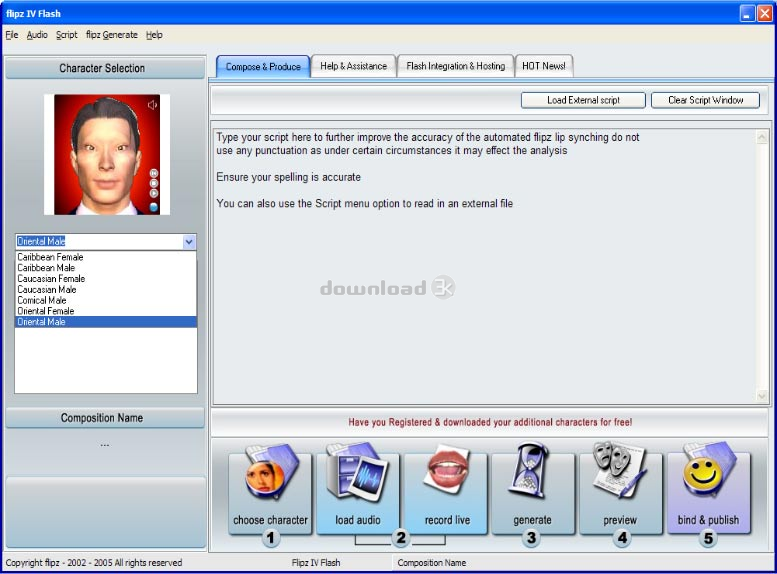Click Load External script button

pos(583,100)
